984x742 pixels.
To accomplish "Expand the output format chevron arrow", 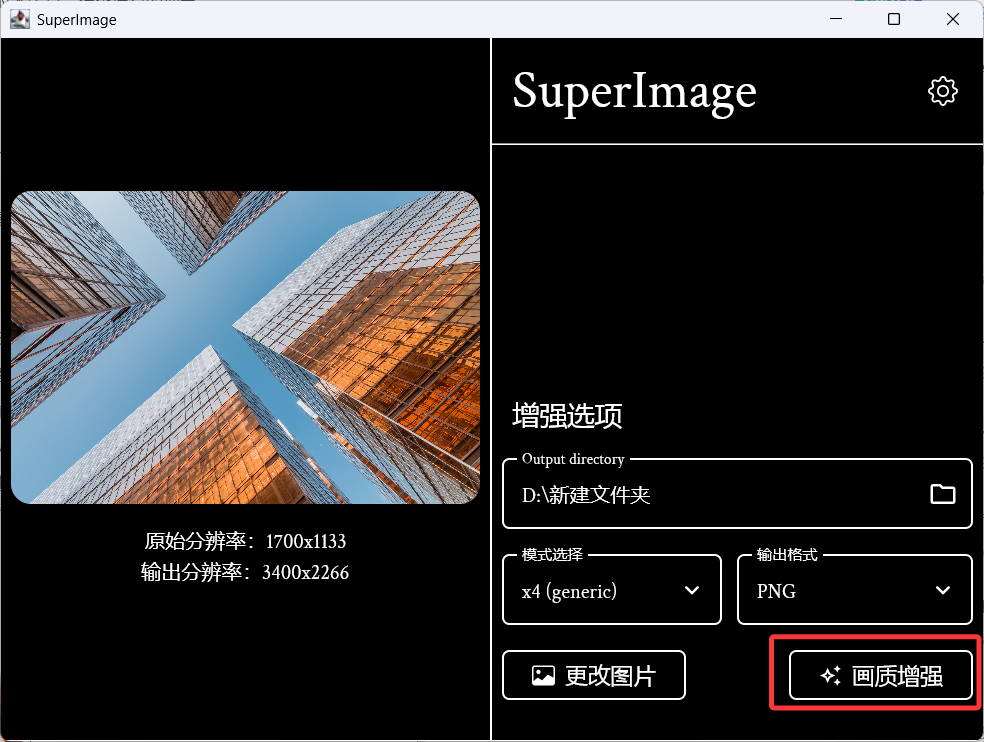I will (943, 591).
